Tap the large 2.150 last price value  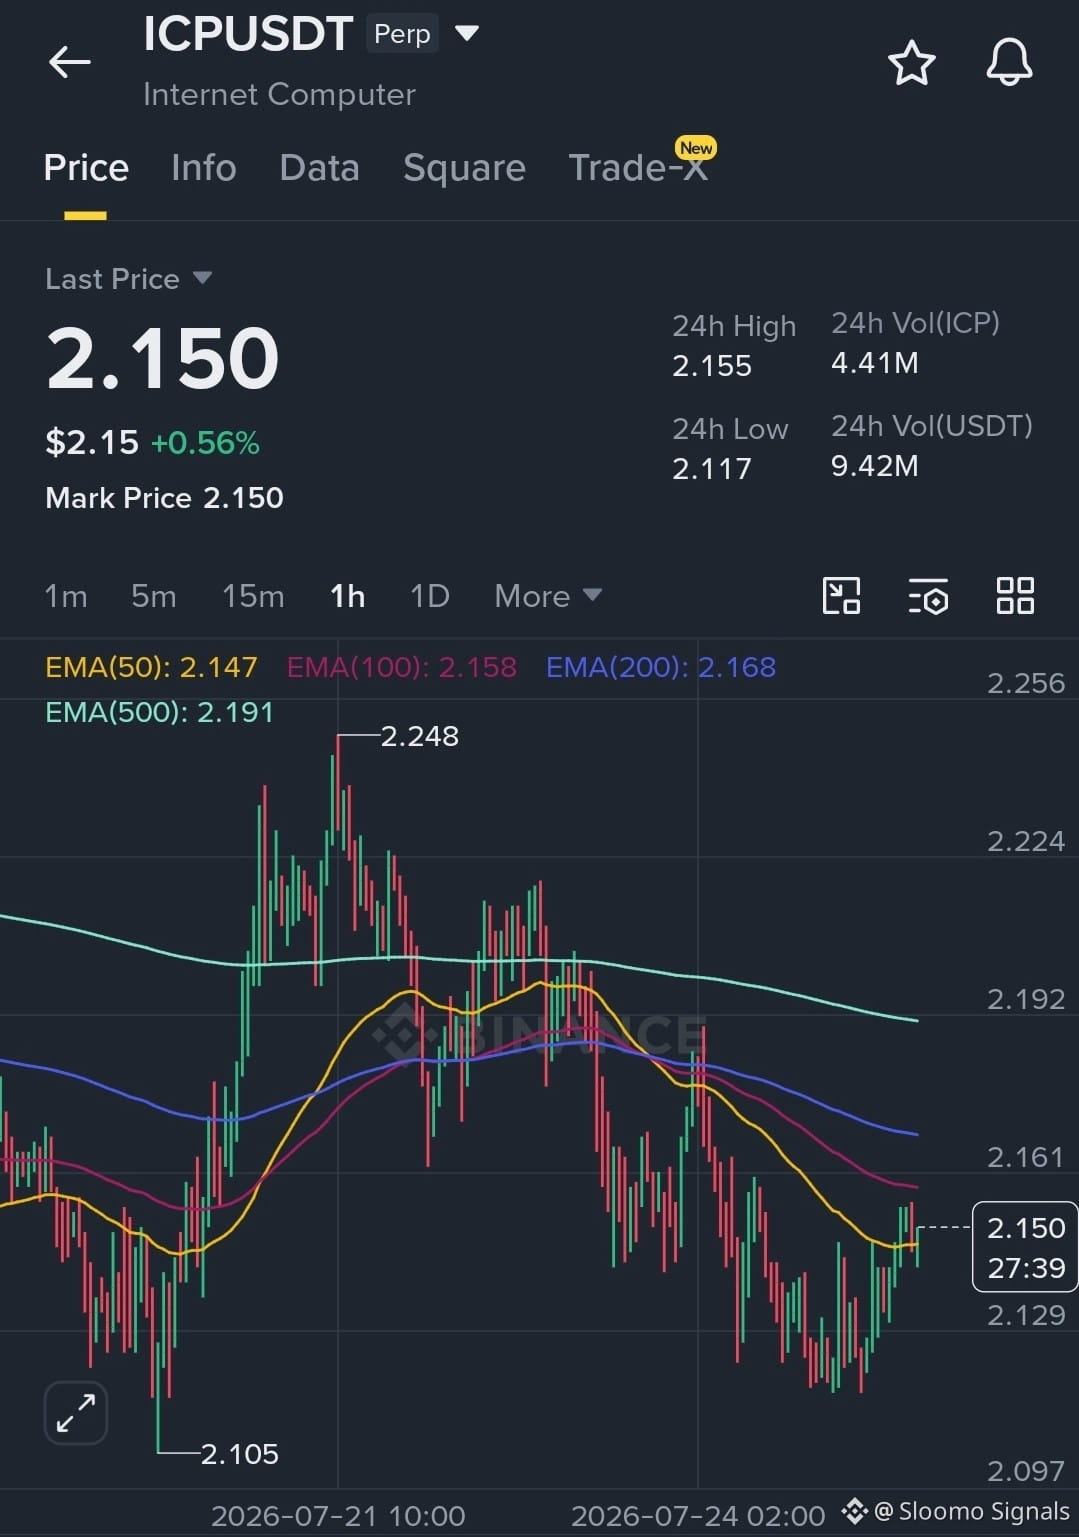[163, 358]
